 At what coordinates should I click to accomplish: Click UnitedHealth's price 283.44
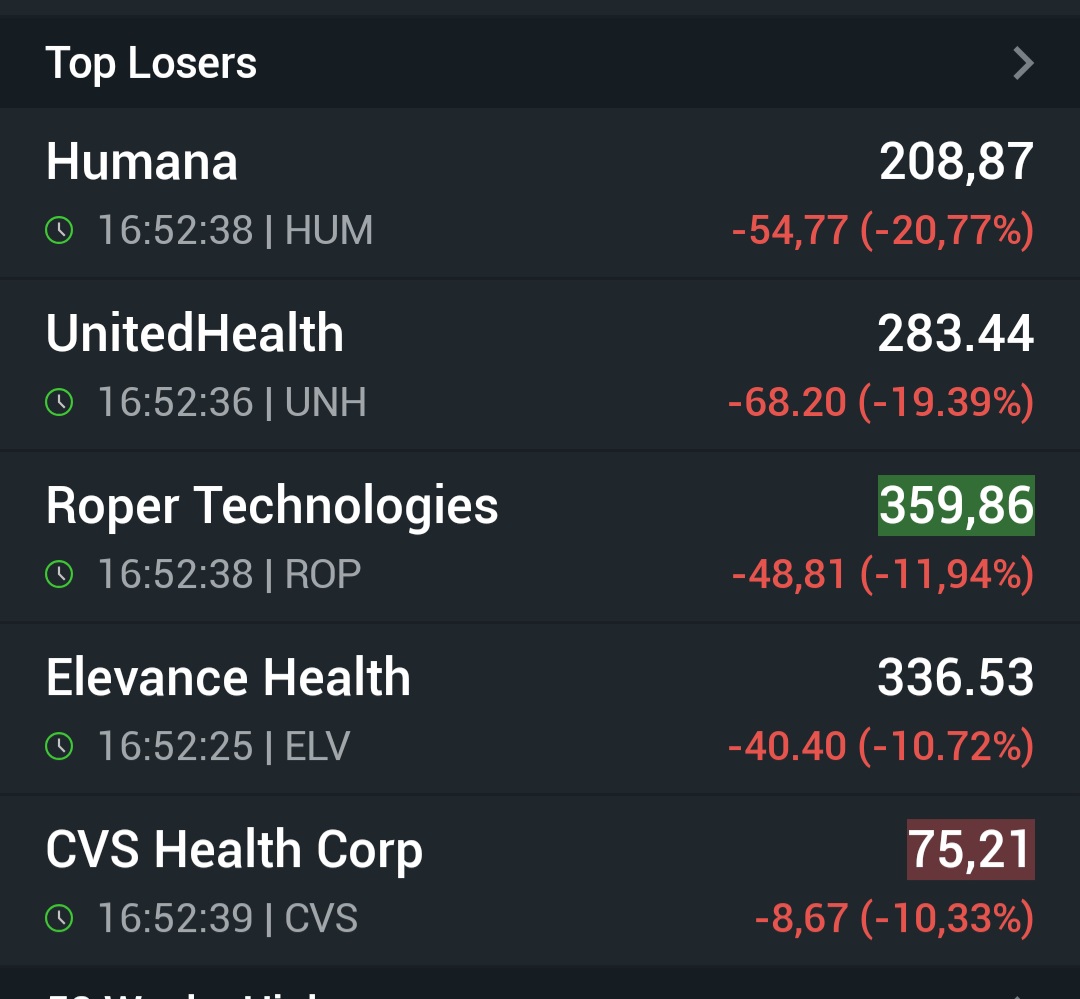tap(956, 334)
